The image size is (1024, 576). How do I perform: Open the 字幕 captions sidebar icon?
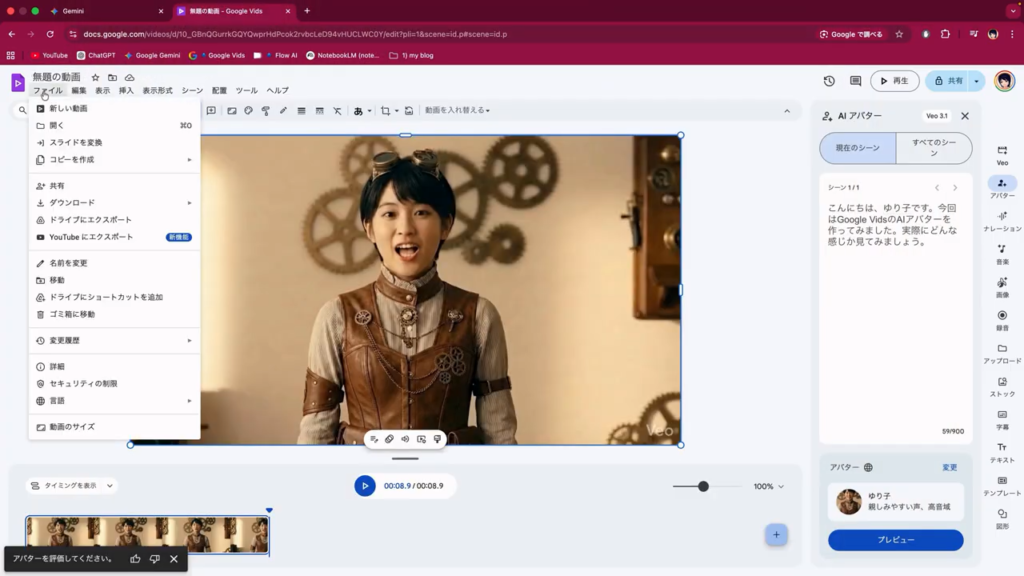pyautogui.click(x=1002, y=418)
